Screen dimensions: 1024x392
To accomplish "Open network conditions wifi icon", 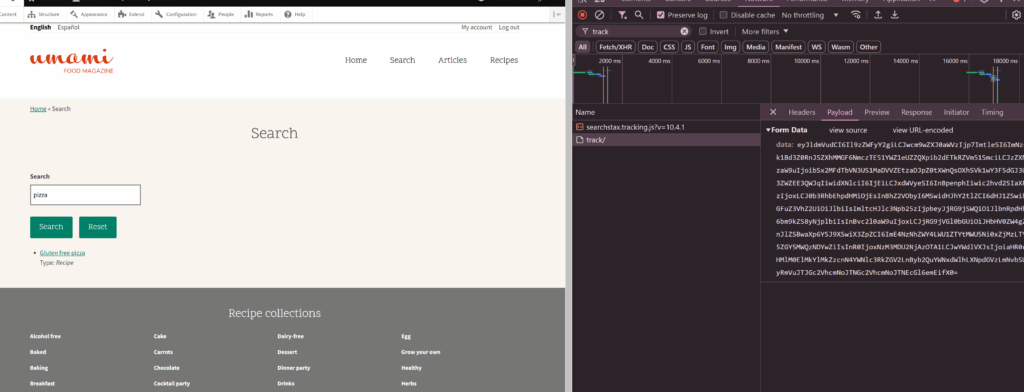I will [x=856, y=15].
